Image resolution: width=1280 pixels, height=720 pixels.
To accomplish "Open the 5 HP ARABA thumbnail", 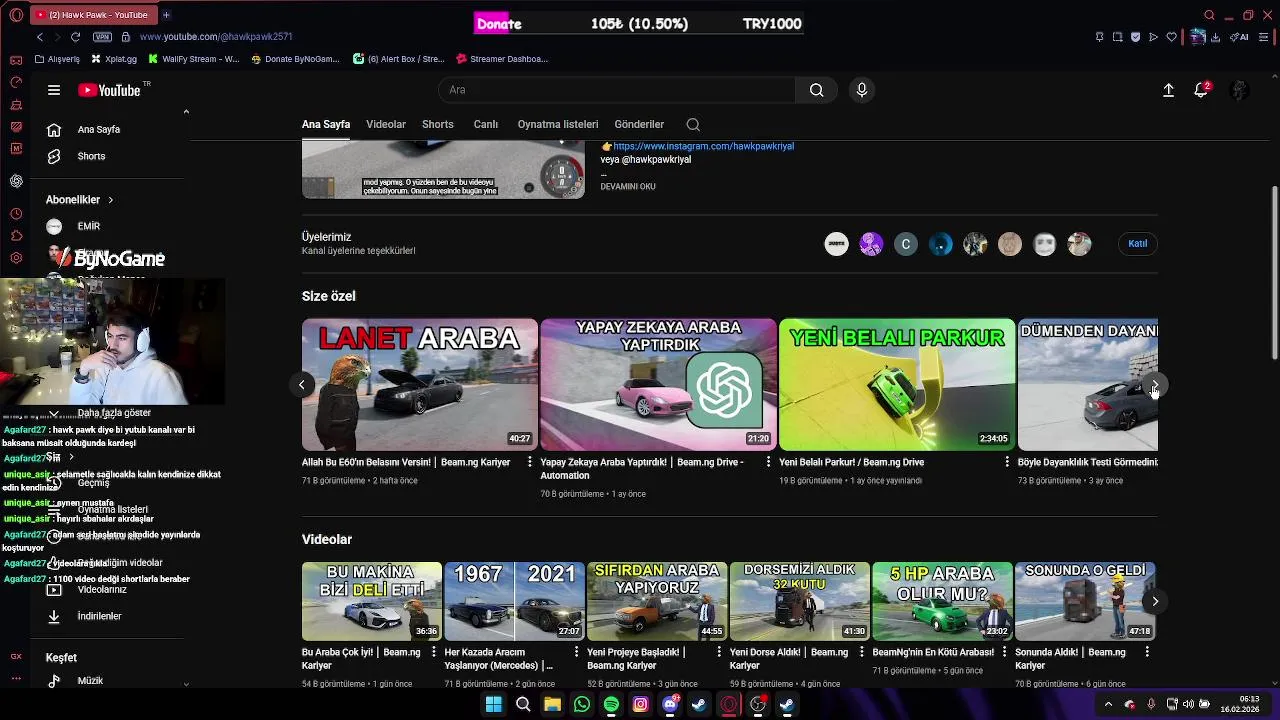I will point(942,601).
